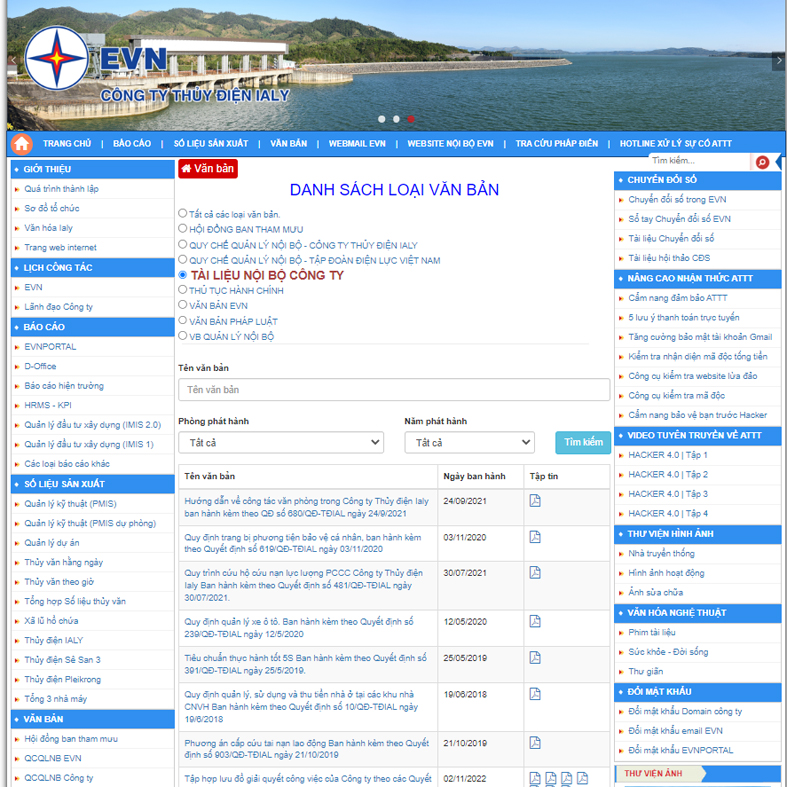Select 'TÀI LIỆU NỘI BỘ CÔNG TY' radio
787x787 pixels.
click(183, 275)
